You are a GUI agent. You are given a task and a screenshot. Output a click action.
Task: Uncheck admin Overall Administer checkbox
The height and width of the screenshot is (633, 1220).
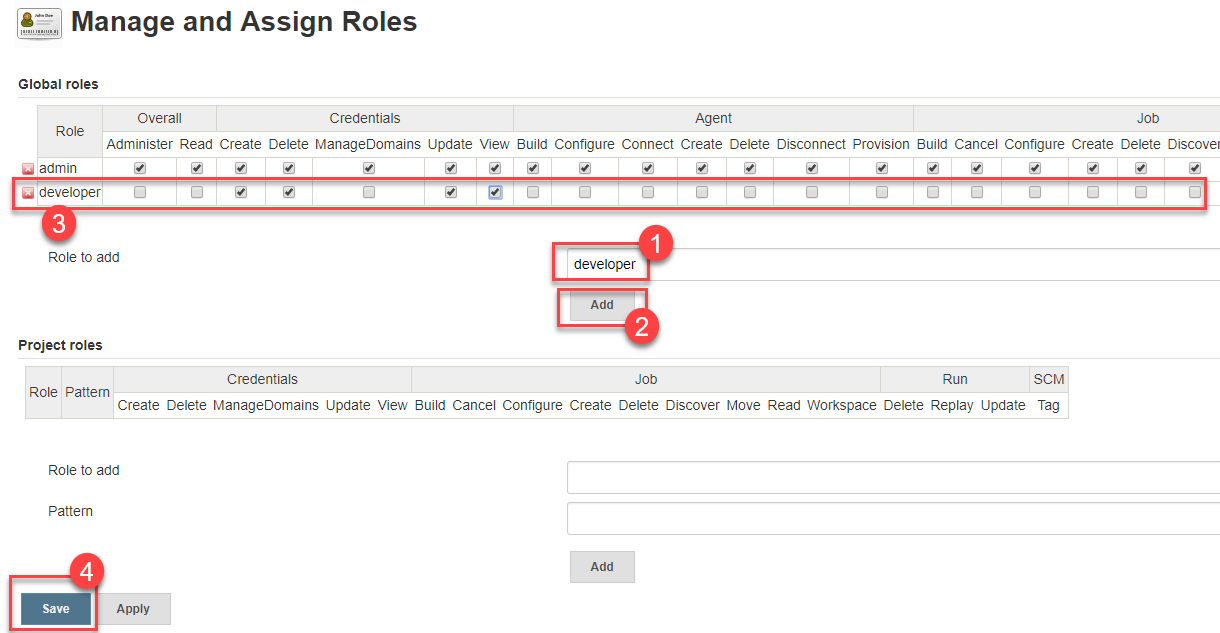(140, 168)
